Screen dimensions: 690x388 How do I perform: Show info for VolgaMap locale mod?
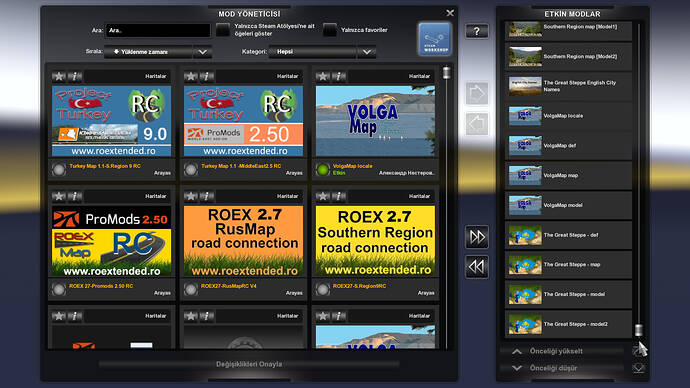[x=338, y=76]
